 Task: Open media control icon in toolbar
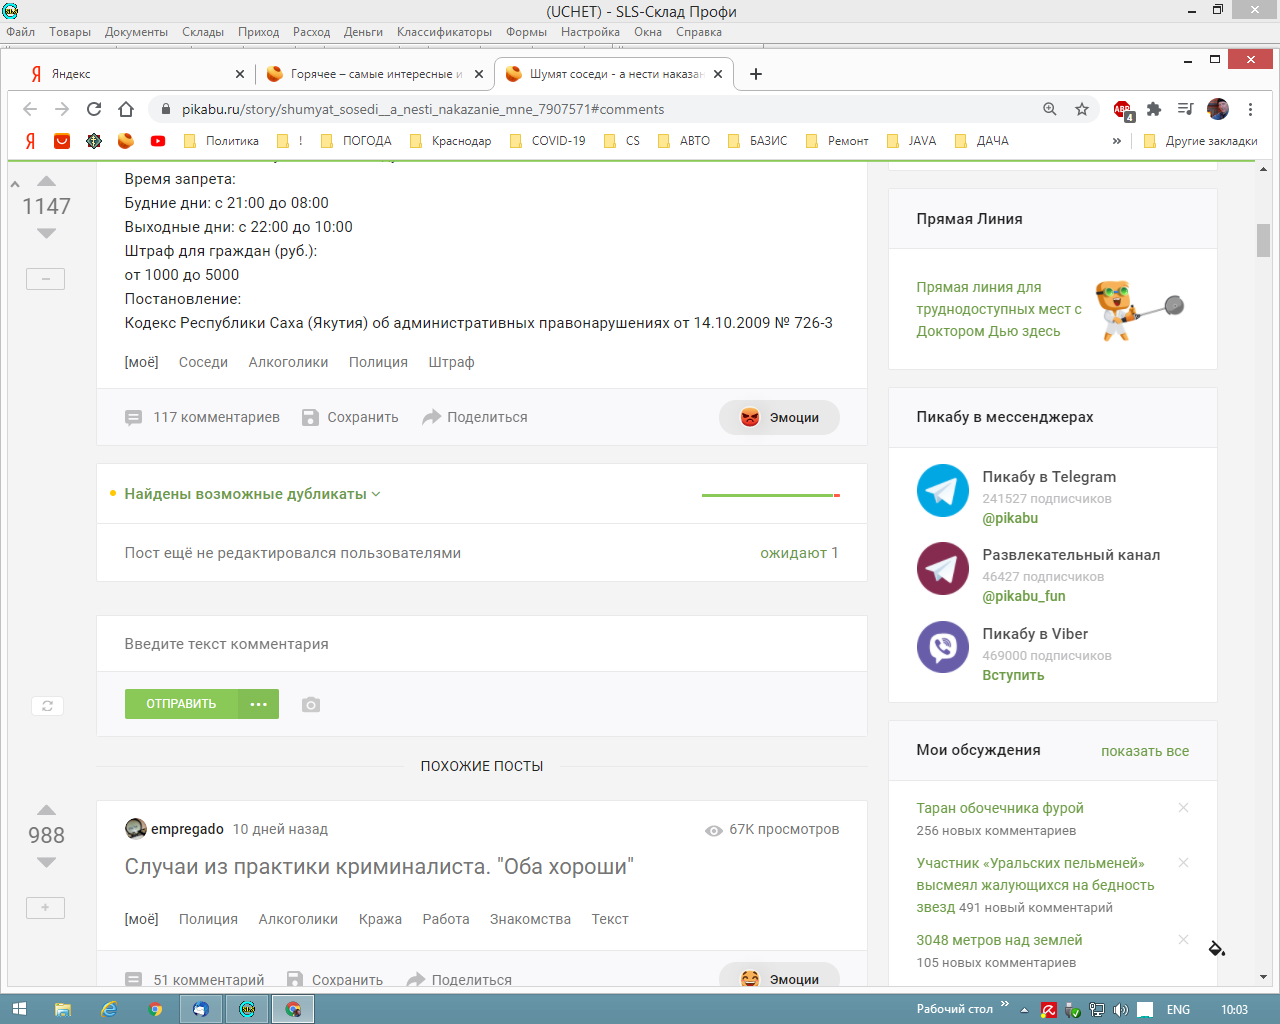(x=1186, y=109)
